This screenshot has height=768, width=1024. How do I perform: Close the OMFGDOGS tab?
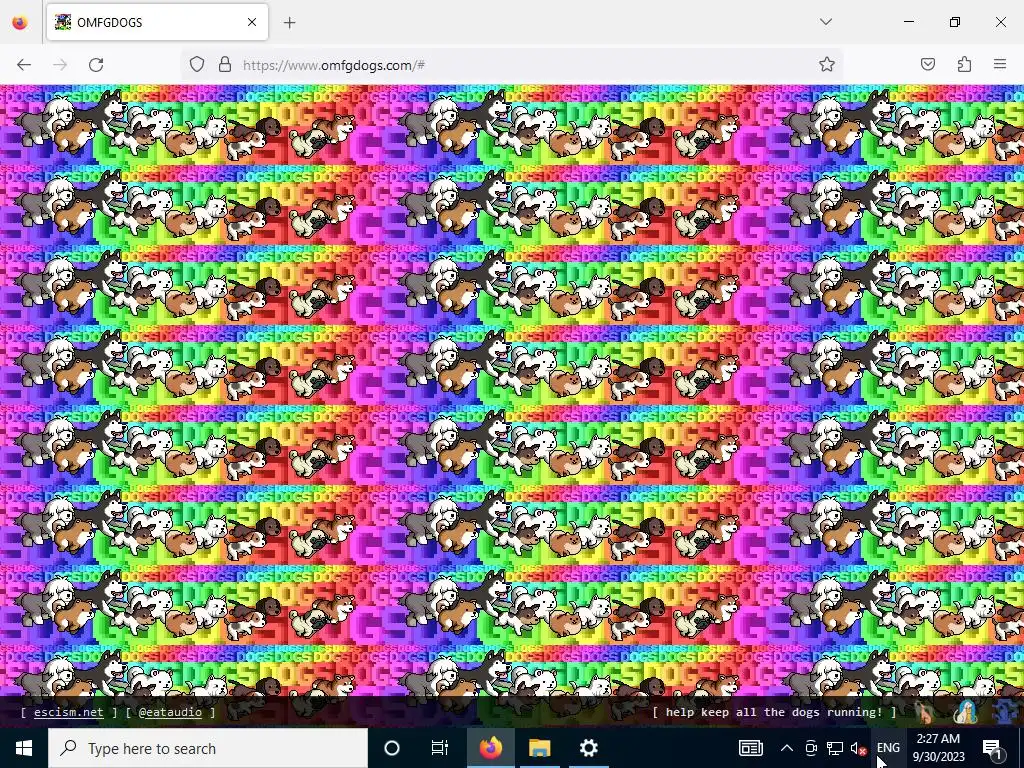pyautogui.click(x=252, y=22)
